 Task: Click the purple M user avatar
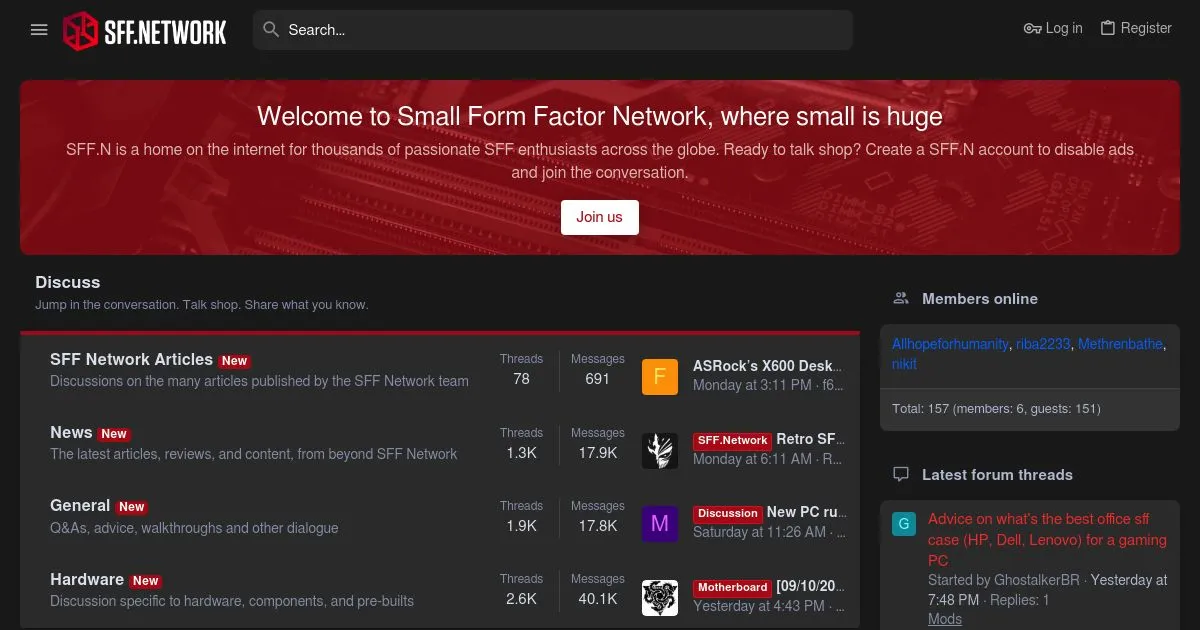point(660,524)
